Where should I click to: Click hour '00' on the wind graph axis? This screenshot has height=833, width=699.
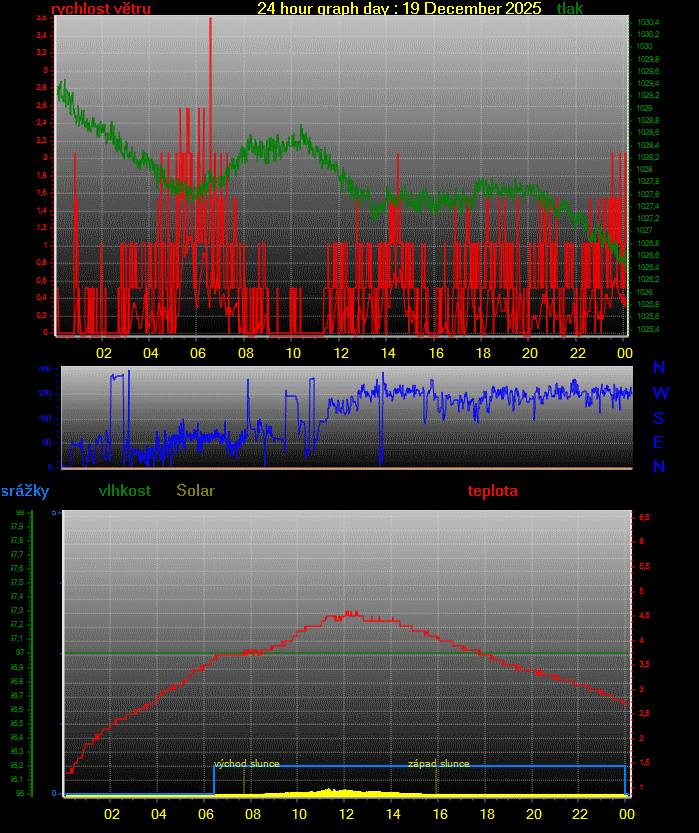click(x=624, y=353)
